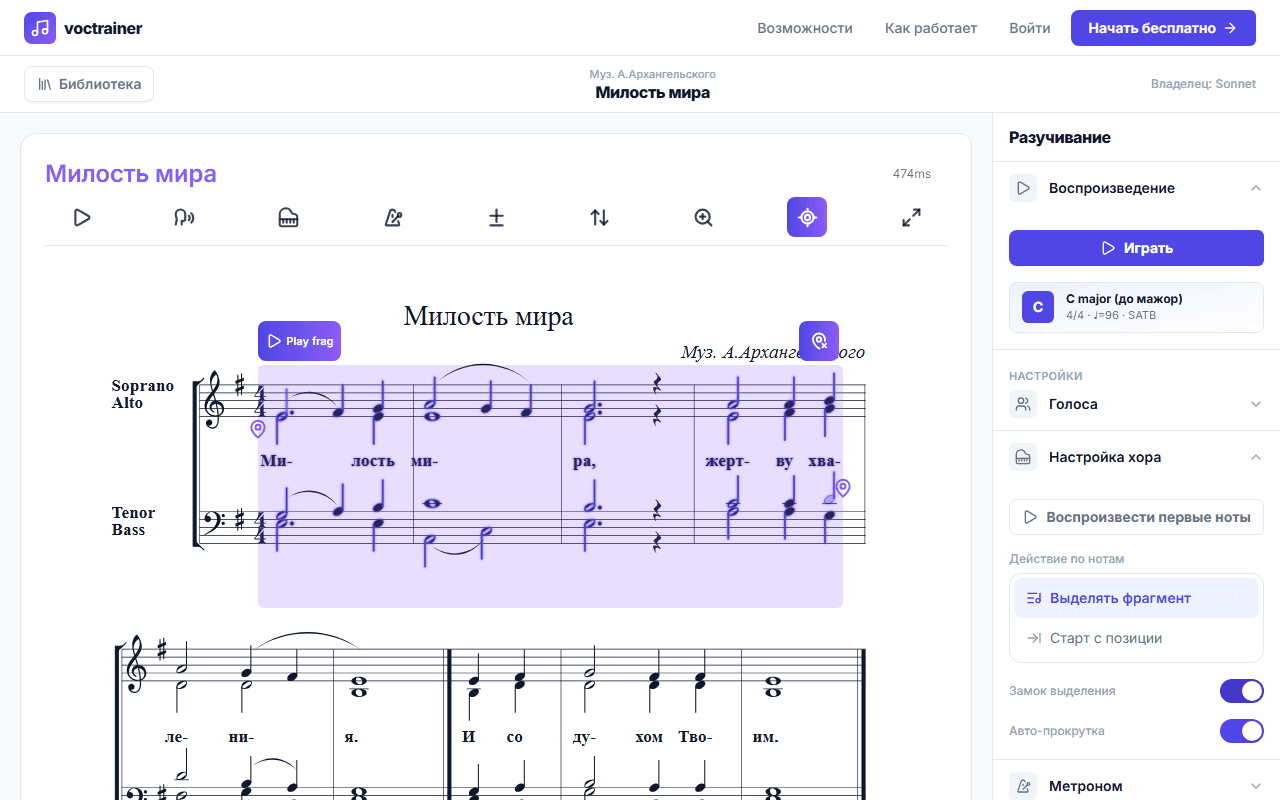Select the Старт с позиции note action
1280x800 pixels.
(1136, 638)
